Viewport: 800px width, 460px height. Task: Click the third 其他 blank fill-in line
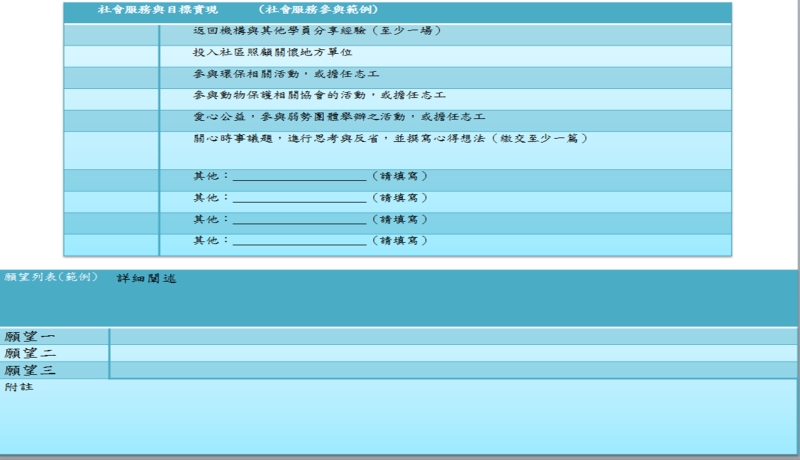point(299,220)
